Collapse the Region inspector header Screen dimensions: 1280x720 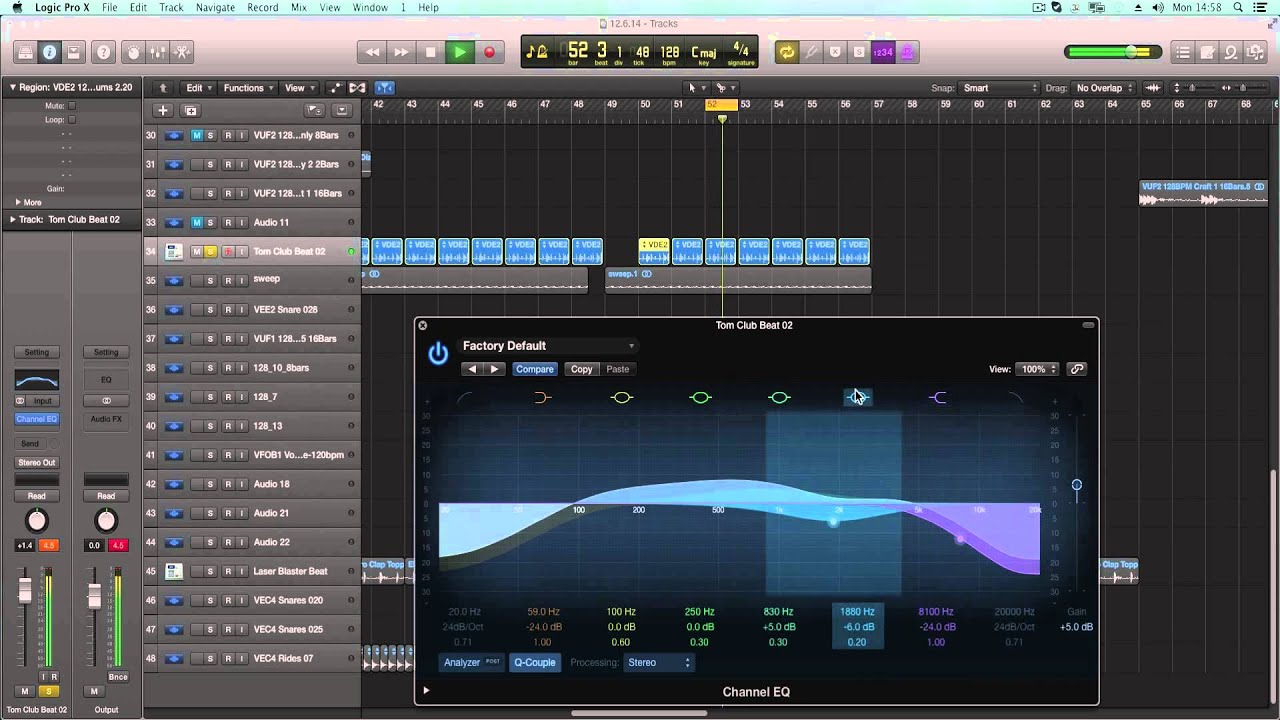[x=12, y=87]
